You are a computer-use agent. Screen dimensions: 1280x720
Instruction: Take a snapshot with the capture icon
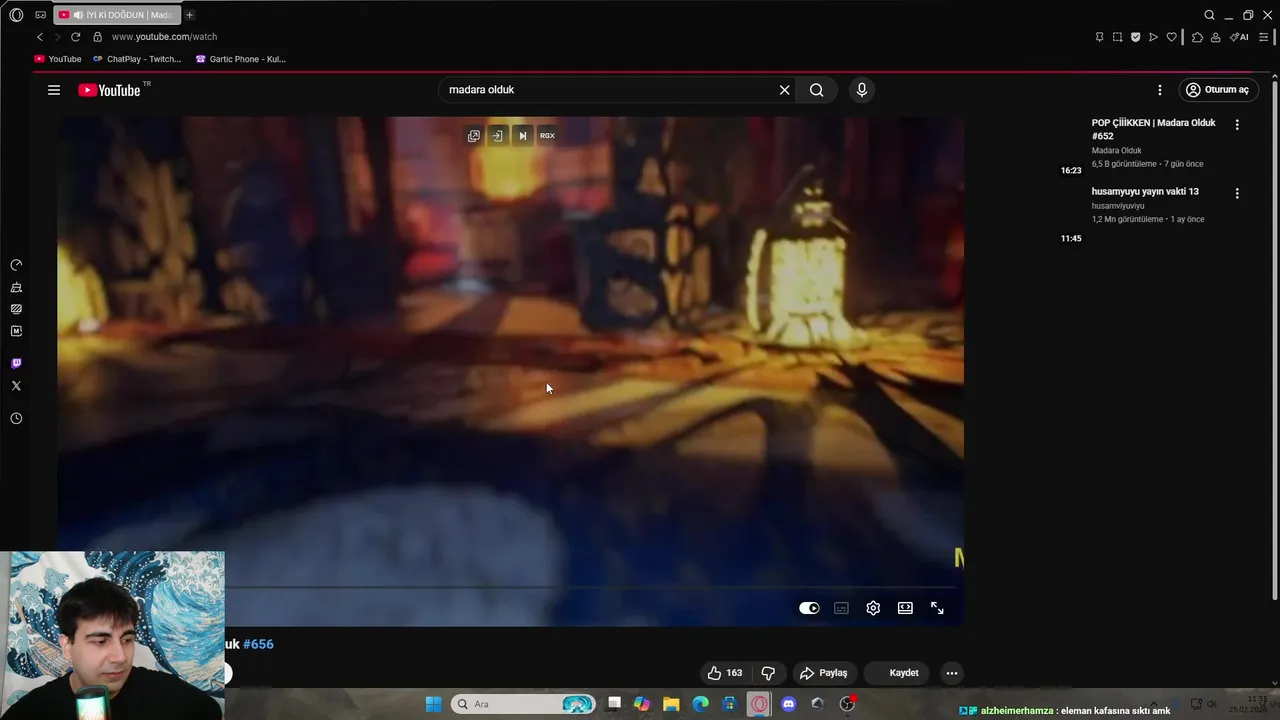coord(1117,37)
